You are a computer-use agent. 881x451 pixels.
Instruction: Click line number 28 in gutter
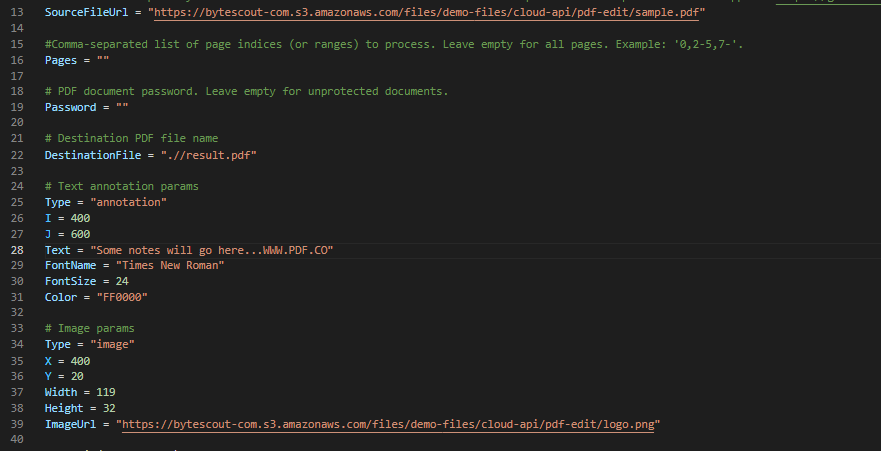point(17,250)
